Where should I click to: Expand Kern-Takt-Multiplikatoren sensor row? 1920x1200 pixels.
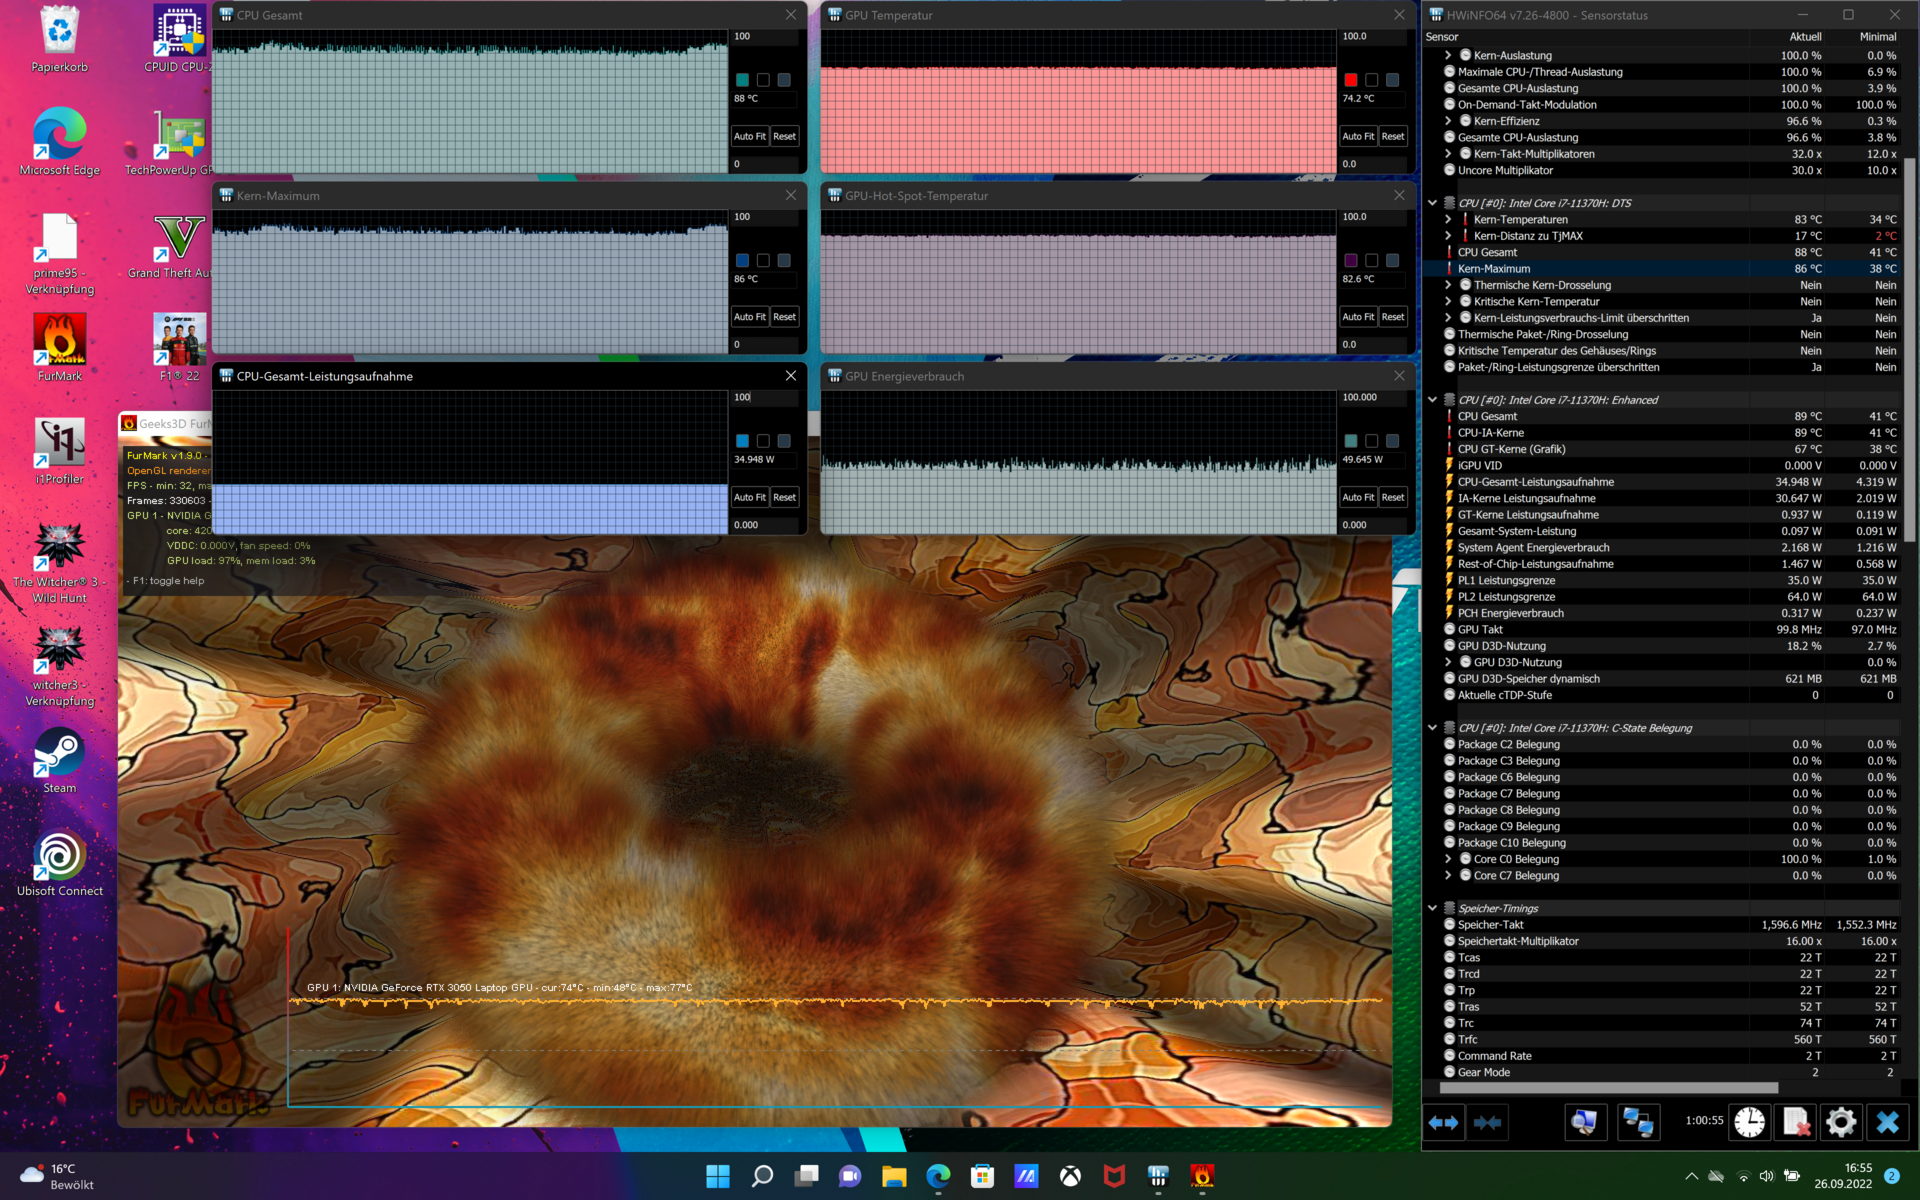click(1448, 154)
